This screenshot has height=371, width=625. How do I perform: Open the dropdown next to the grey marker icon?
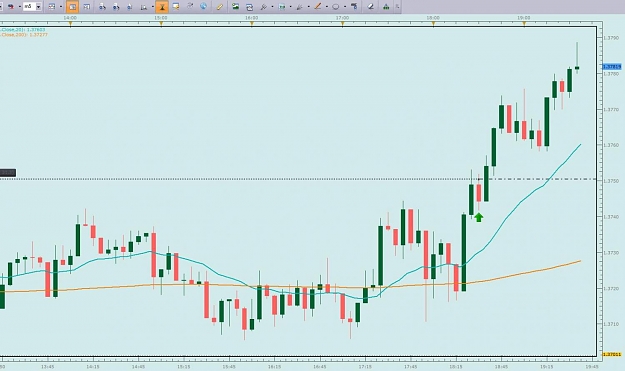[309, 6]
